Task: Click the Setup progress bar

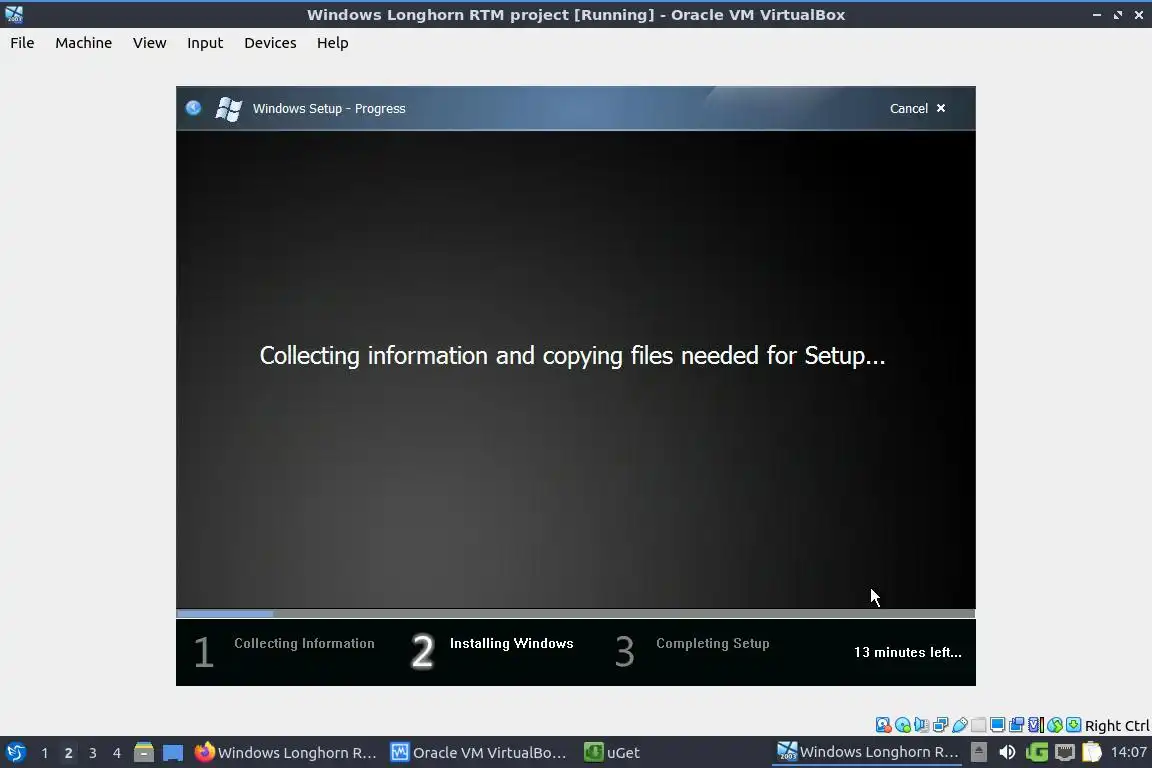Action: 576,613
